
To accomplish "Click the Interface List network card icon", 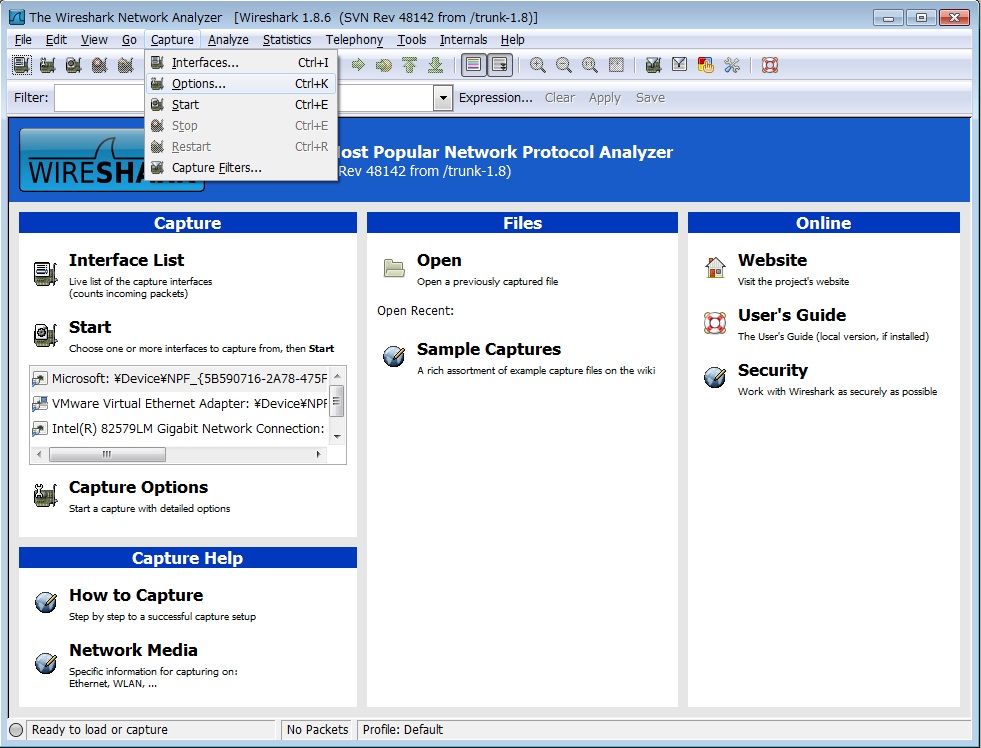I will 46,273.
